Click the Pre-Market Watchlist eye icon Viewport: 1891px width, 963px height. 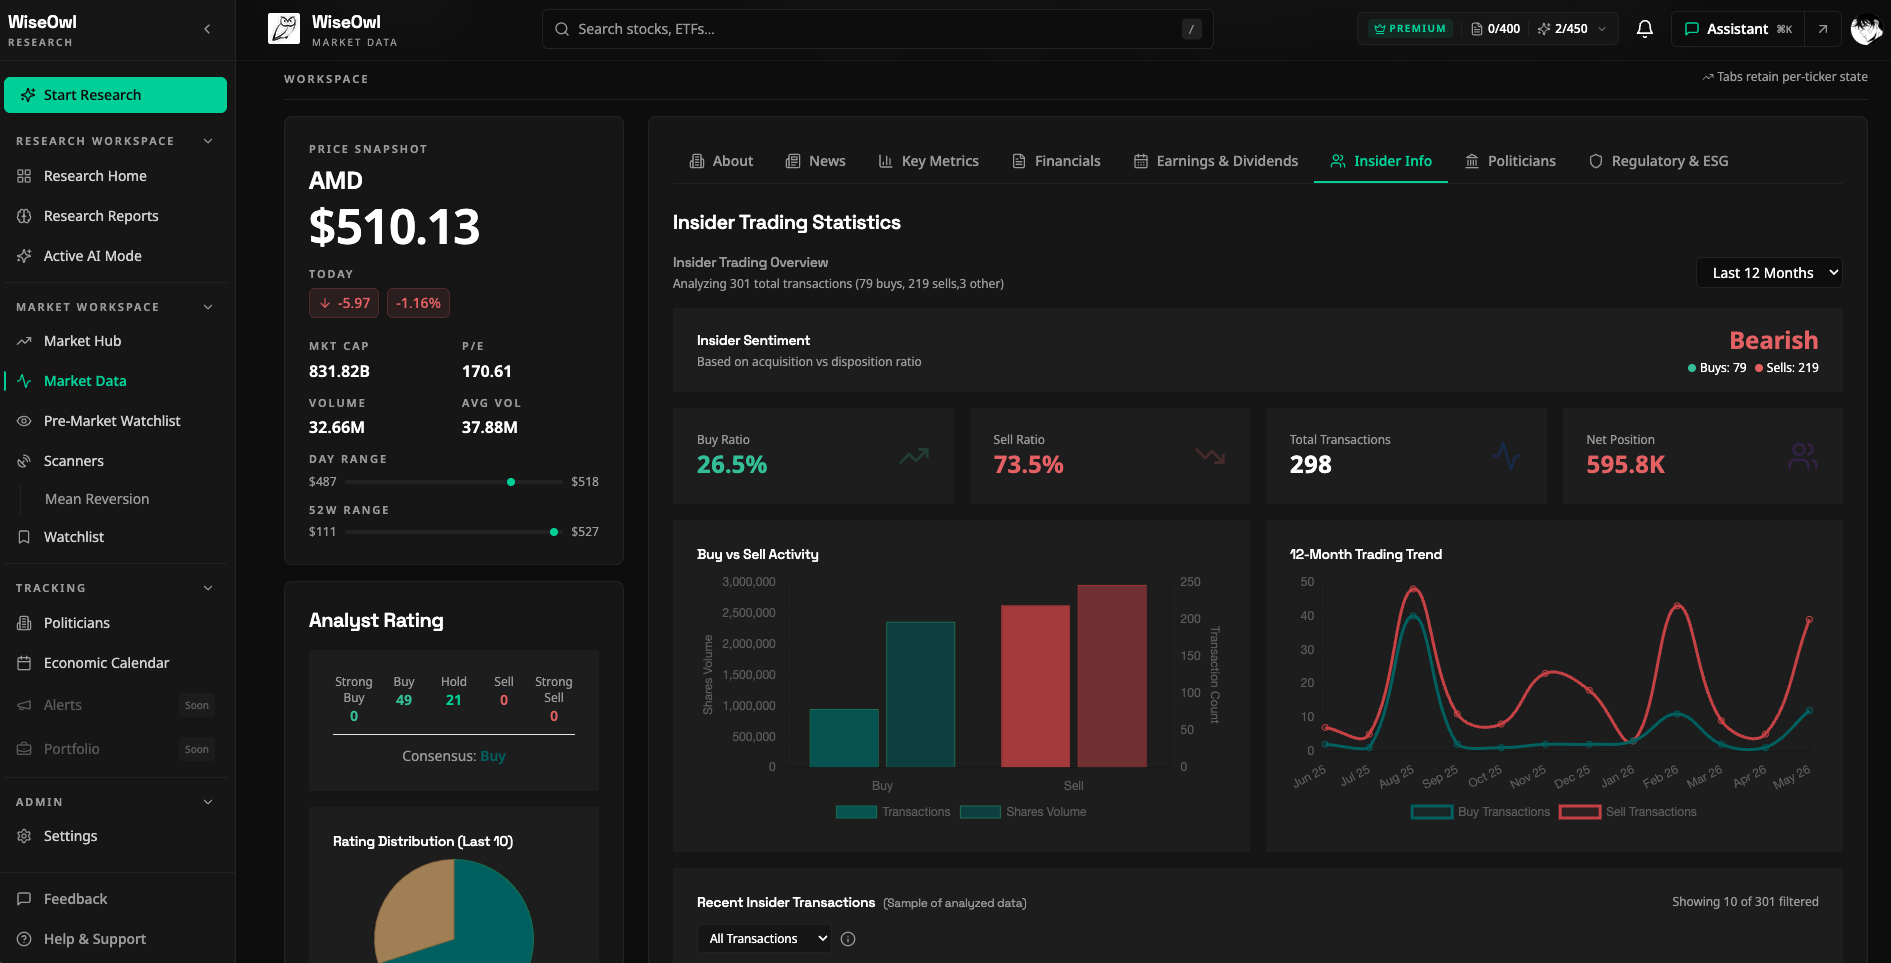(x=24, y=421)
